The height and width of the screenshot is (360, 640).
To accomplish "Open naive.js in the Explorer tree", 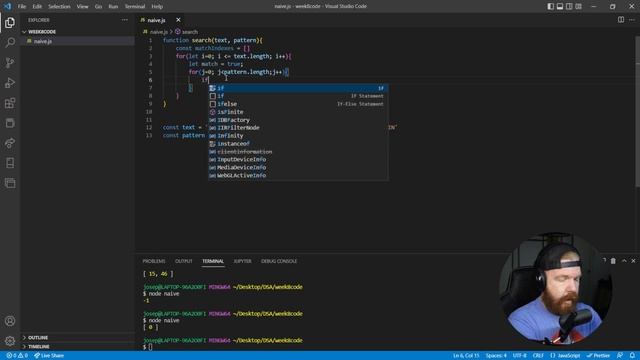I will point(78,41).
